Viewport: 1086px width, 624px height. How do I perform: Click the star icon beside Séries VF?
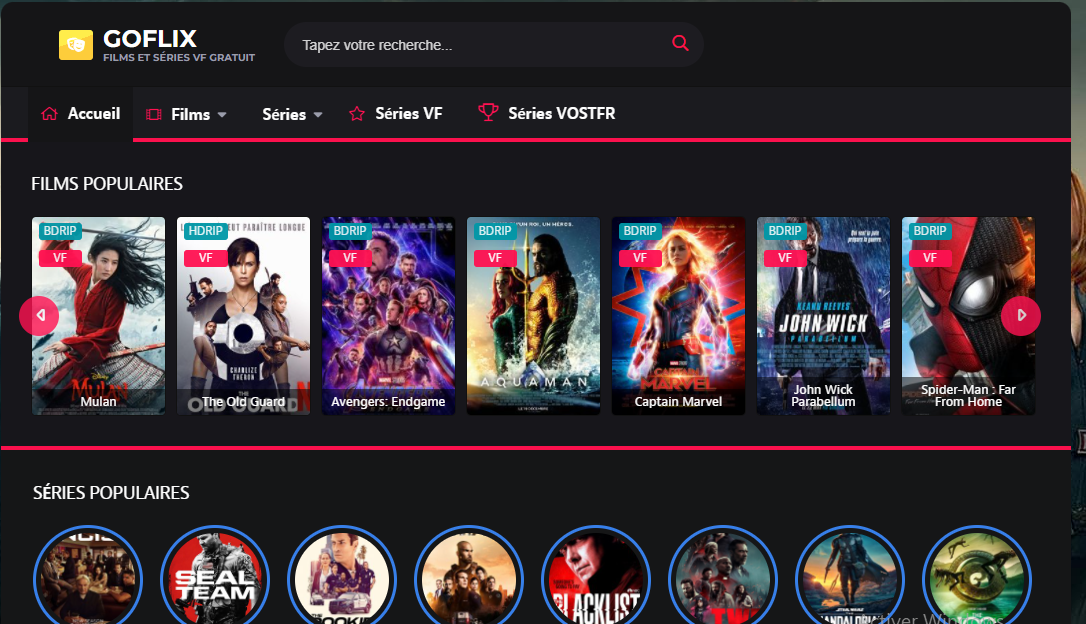coord(357,114)
